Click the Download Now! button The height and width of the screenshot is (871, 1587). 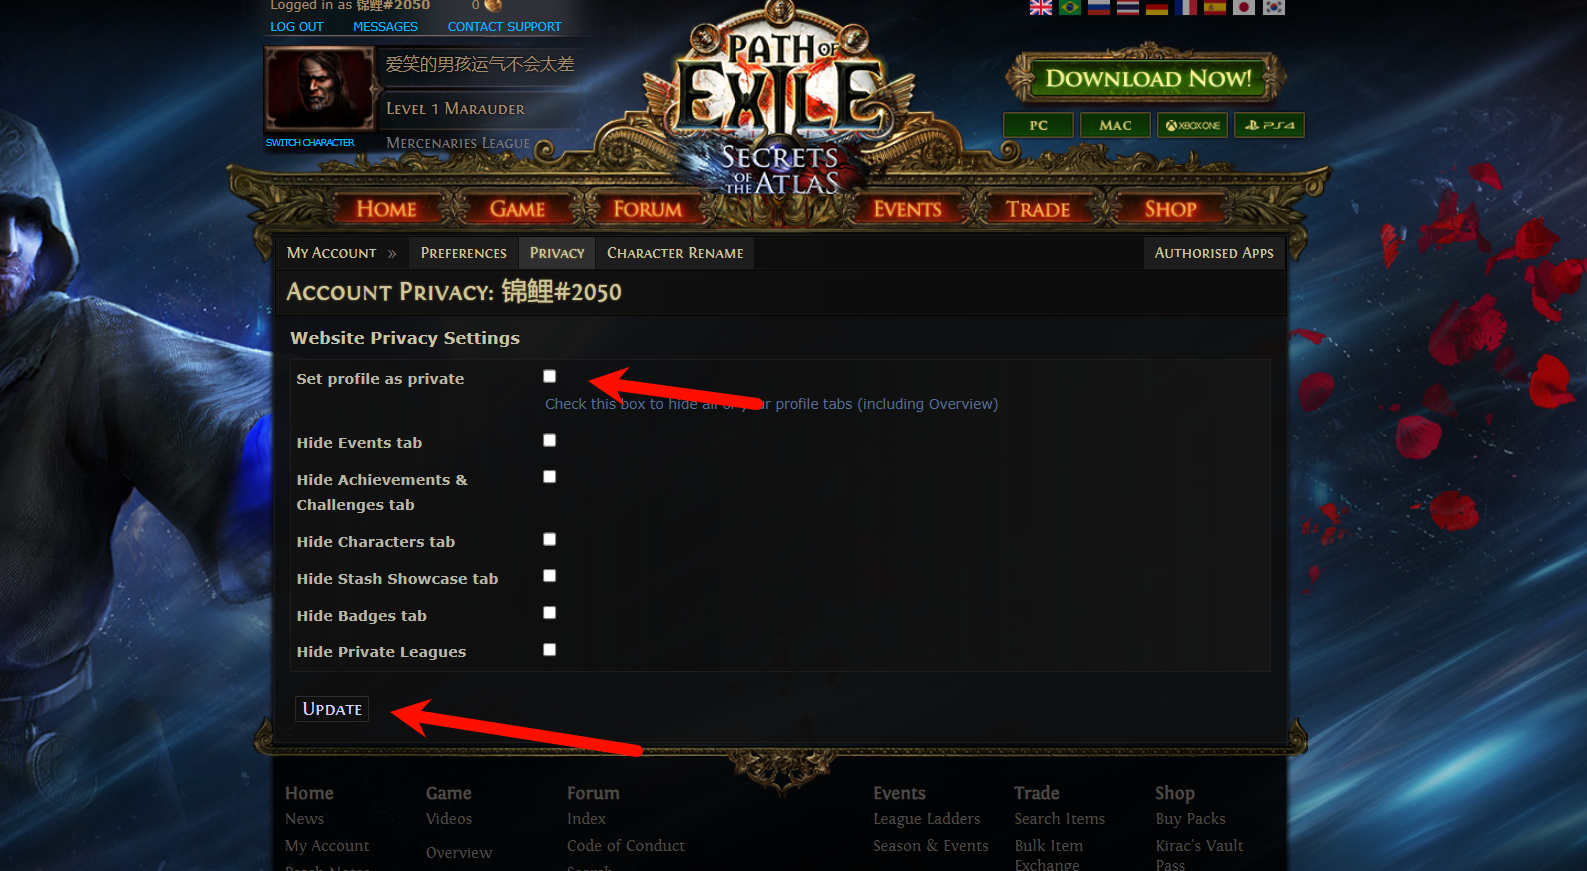pos(1148,78)
